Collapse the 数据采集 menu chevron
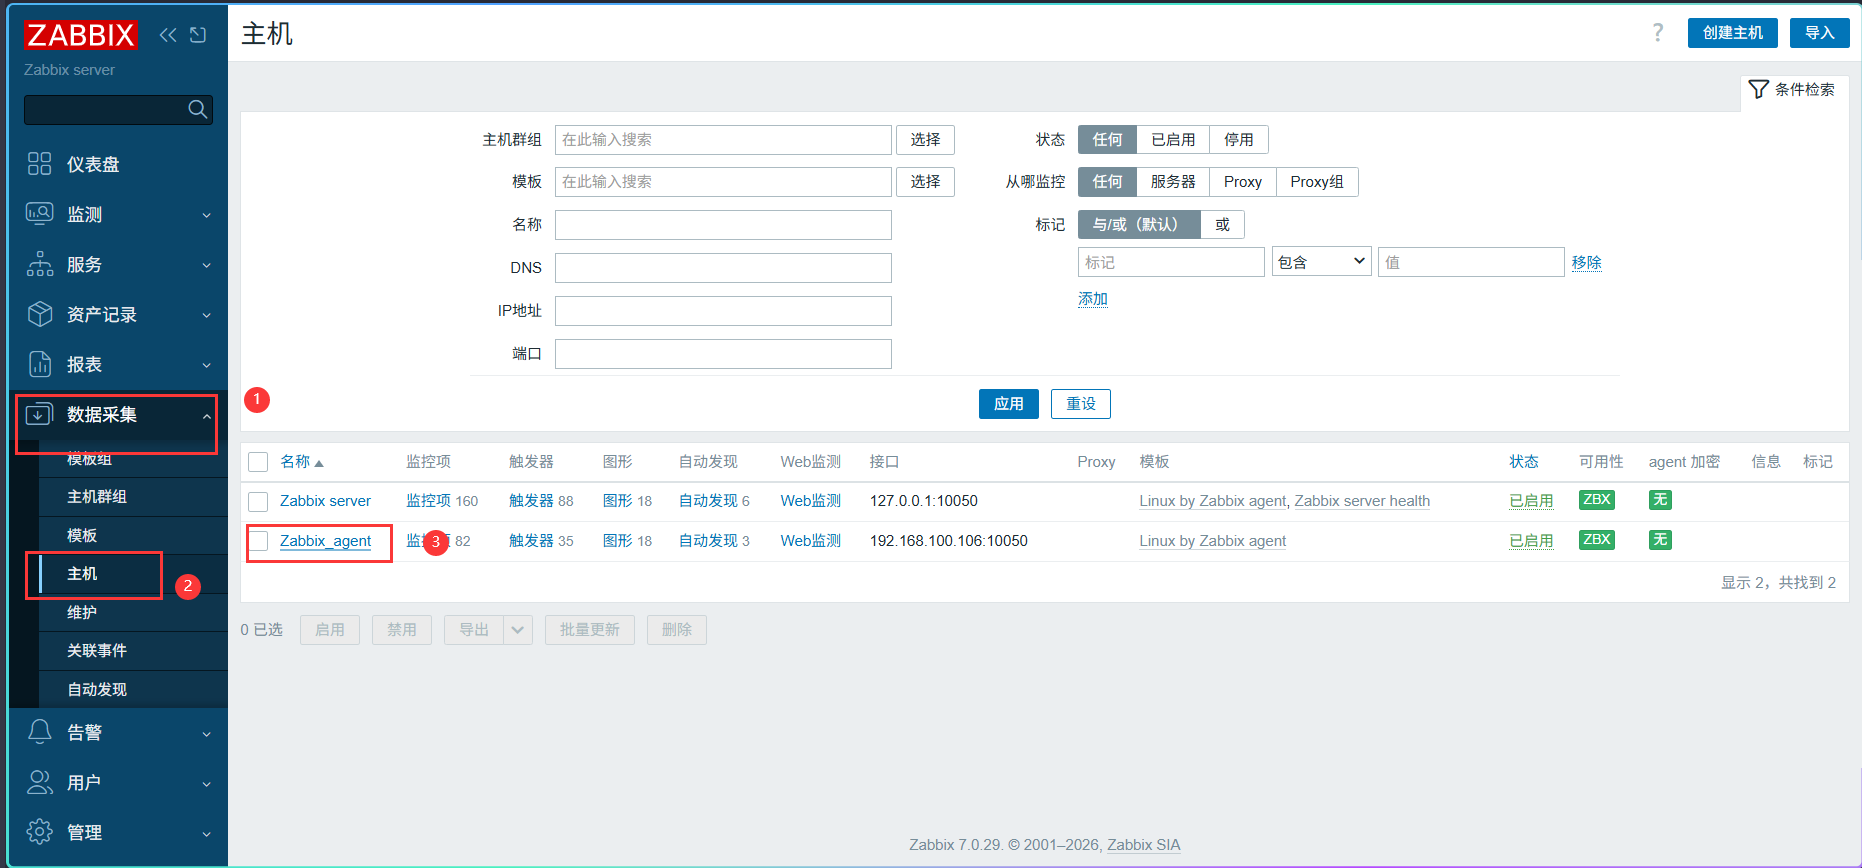This screenshot has height=868, width=1862. click(x=207, y=415)
